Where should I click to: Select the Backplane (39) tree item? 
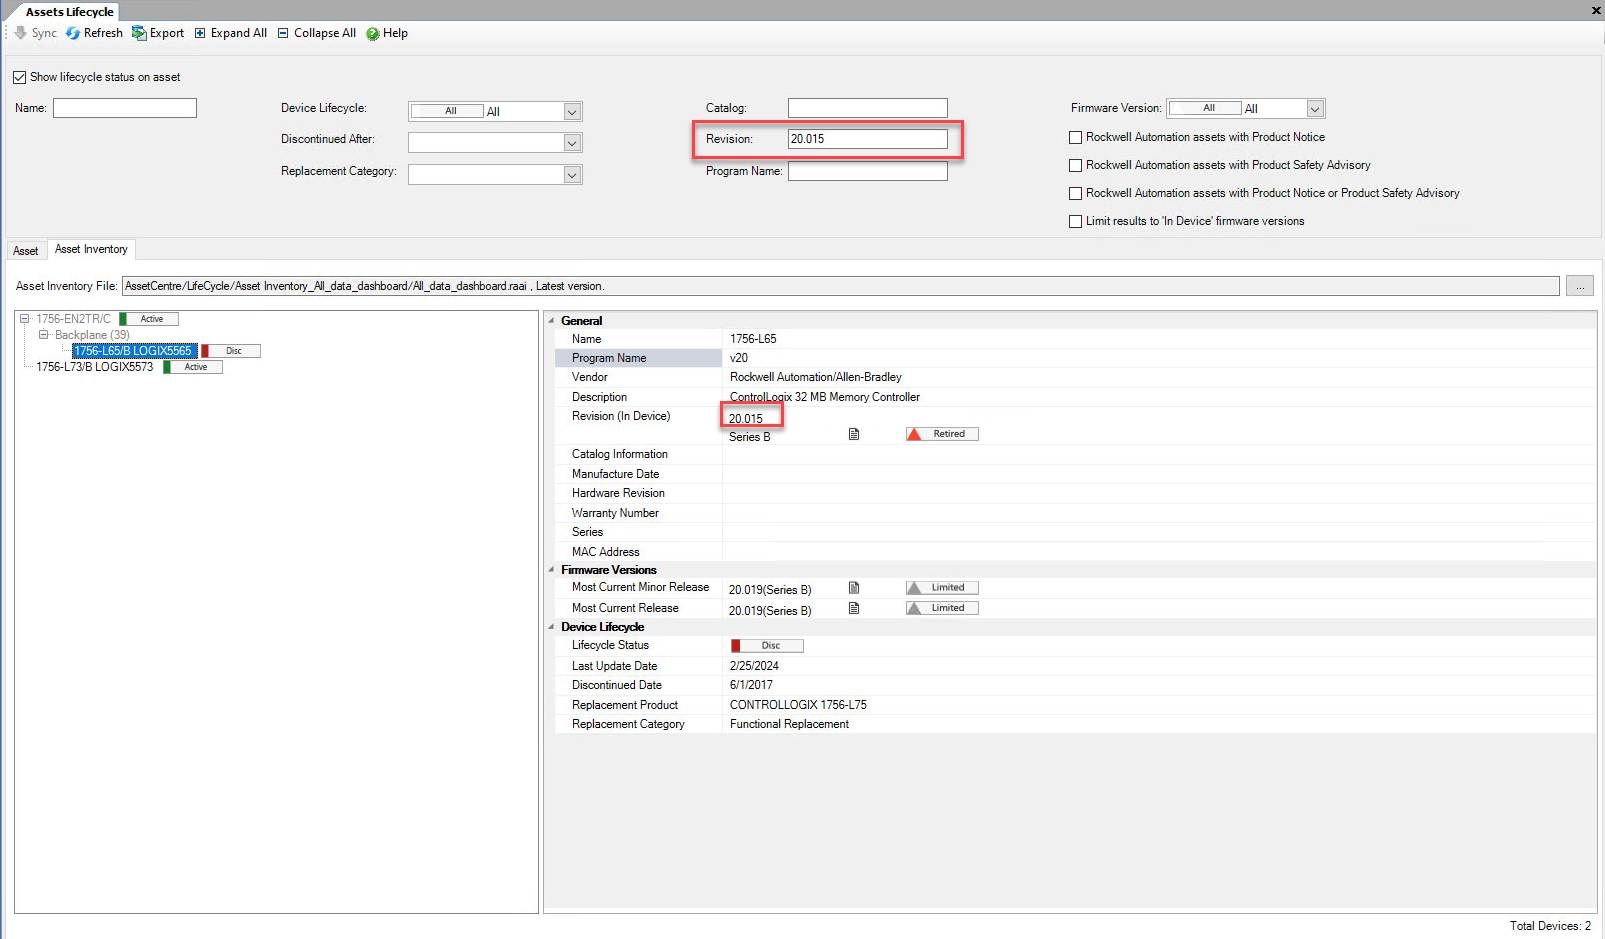92,335
